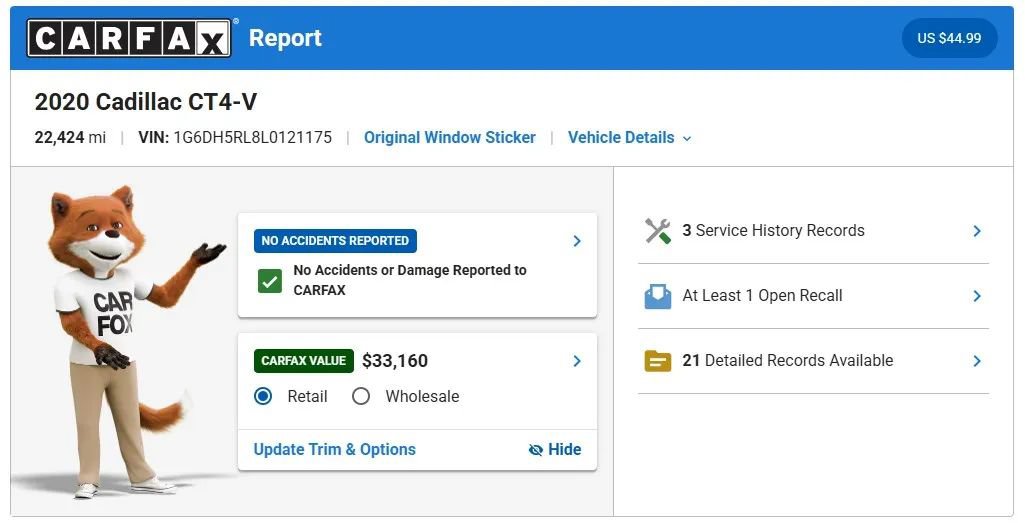Image resolution: width=1025 pixels, height=523 pixels.
Task: Select the Wholesale radio button
Action: (x=361, y=396)
